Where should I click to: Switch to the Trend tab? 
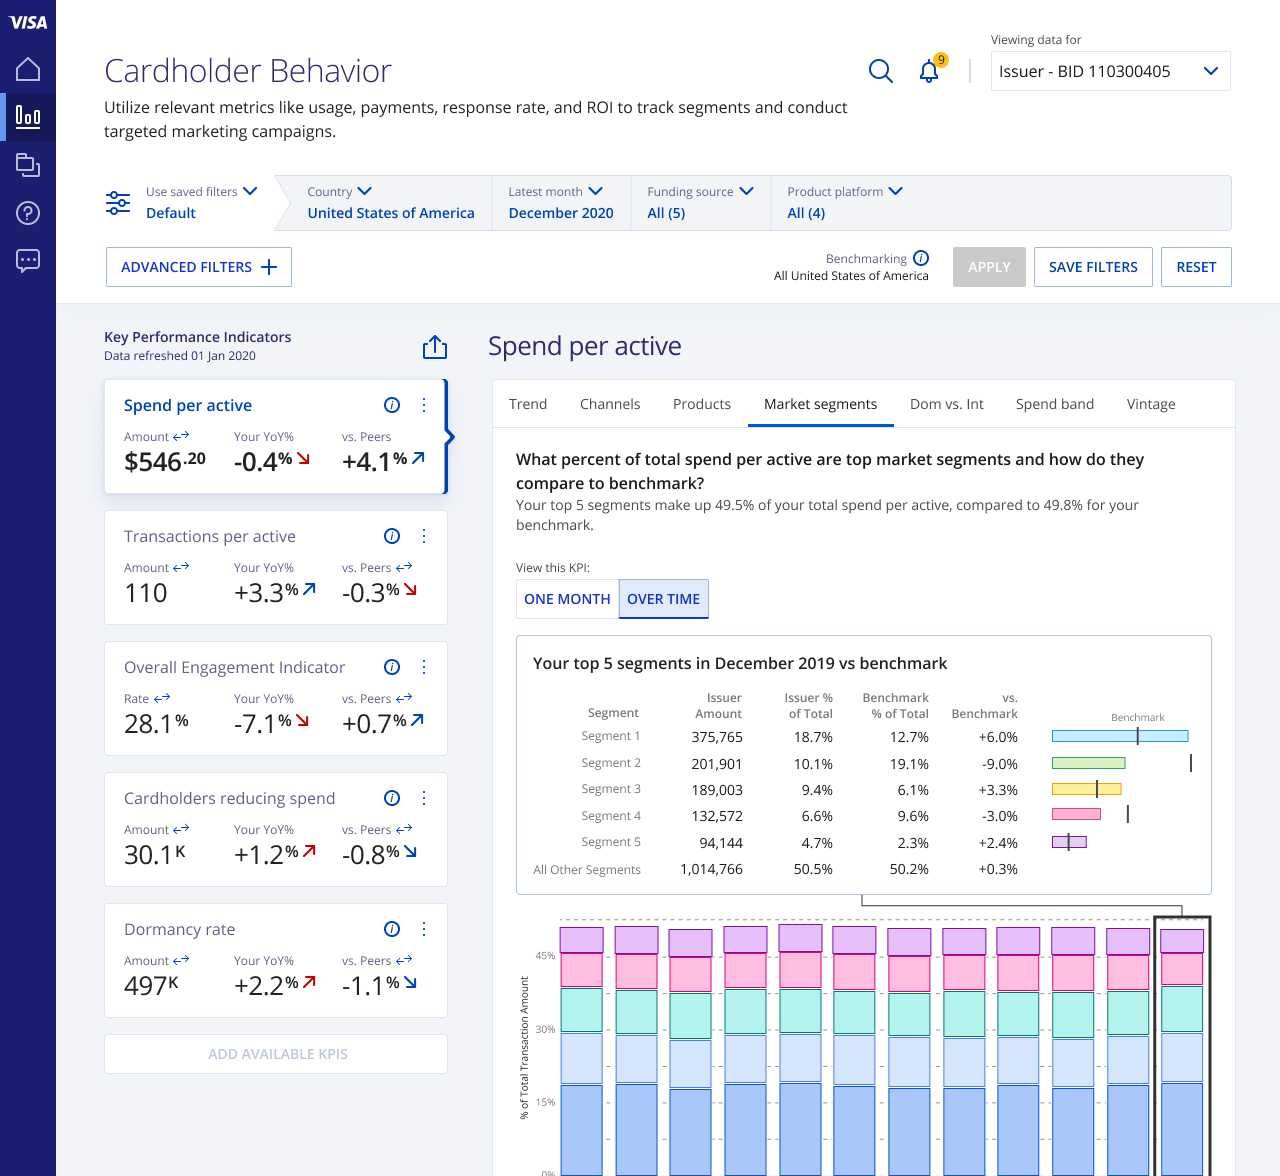click(x=528, y=404)
